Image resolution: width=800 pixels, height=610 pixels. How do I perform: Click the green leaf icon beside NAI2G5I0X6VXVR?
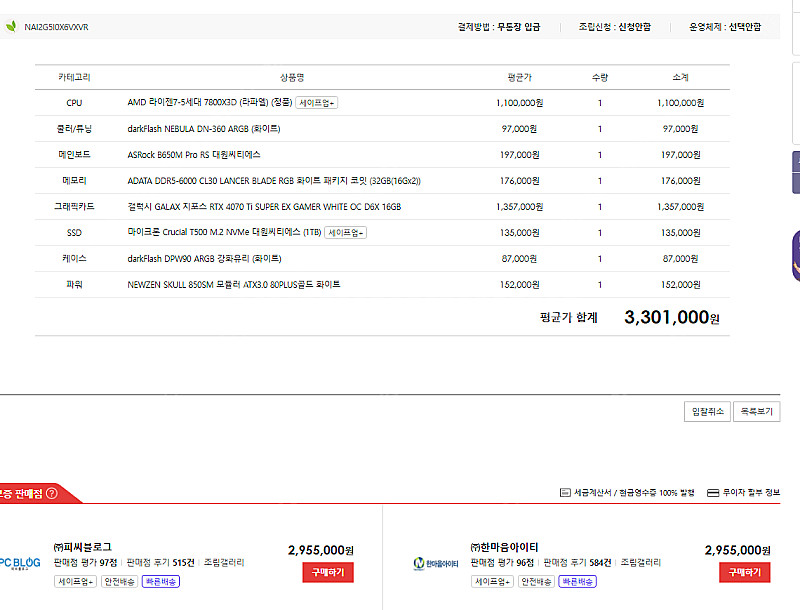pos(11,26)
